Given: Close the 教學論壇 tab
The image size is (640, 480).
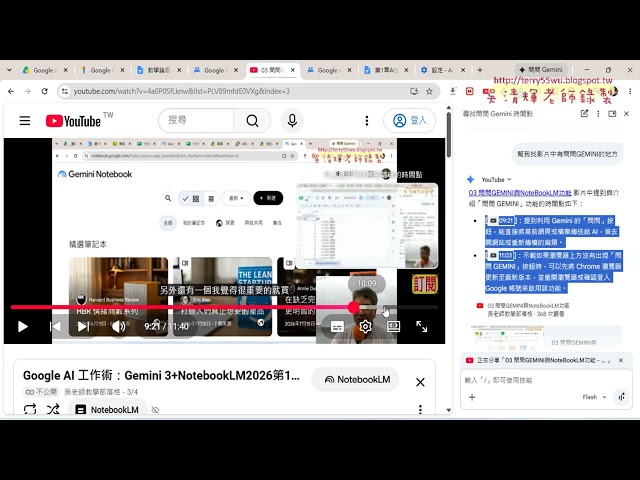Looking at the screenshot, I should point(179,70).
